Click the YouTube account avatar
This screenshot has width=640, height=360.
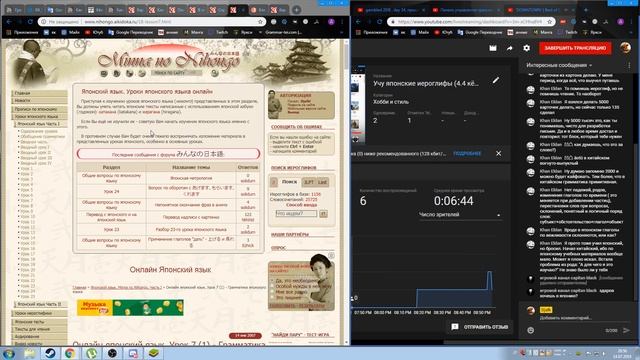tap(625, 48)
